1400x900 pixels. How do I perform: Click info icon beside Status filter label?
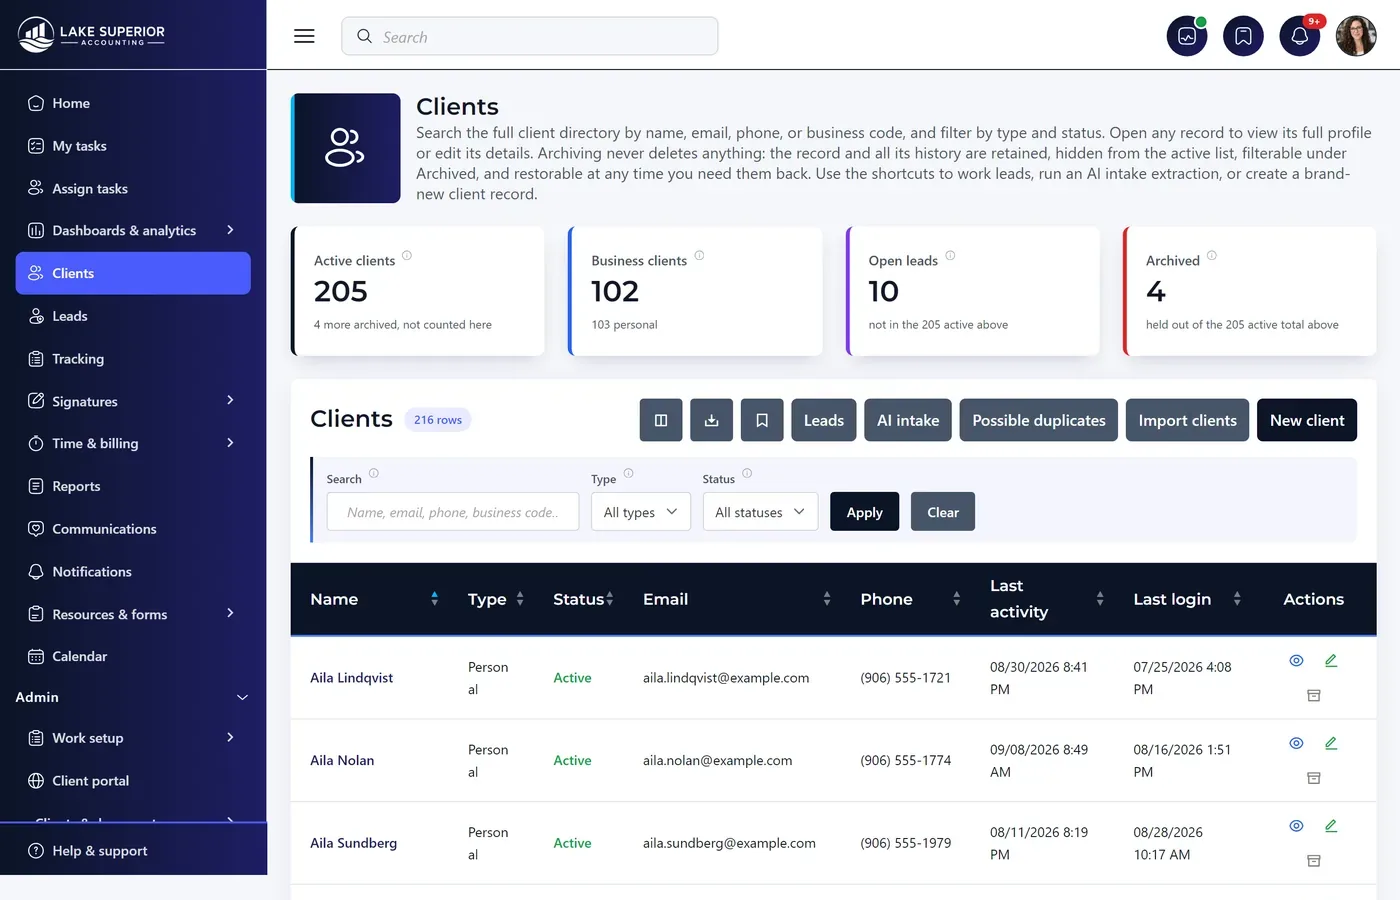[747, 474]
